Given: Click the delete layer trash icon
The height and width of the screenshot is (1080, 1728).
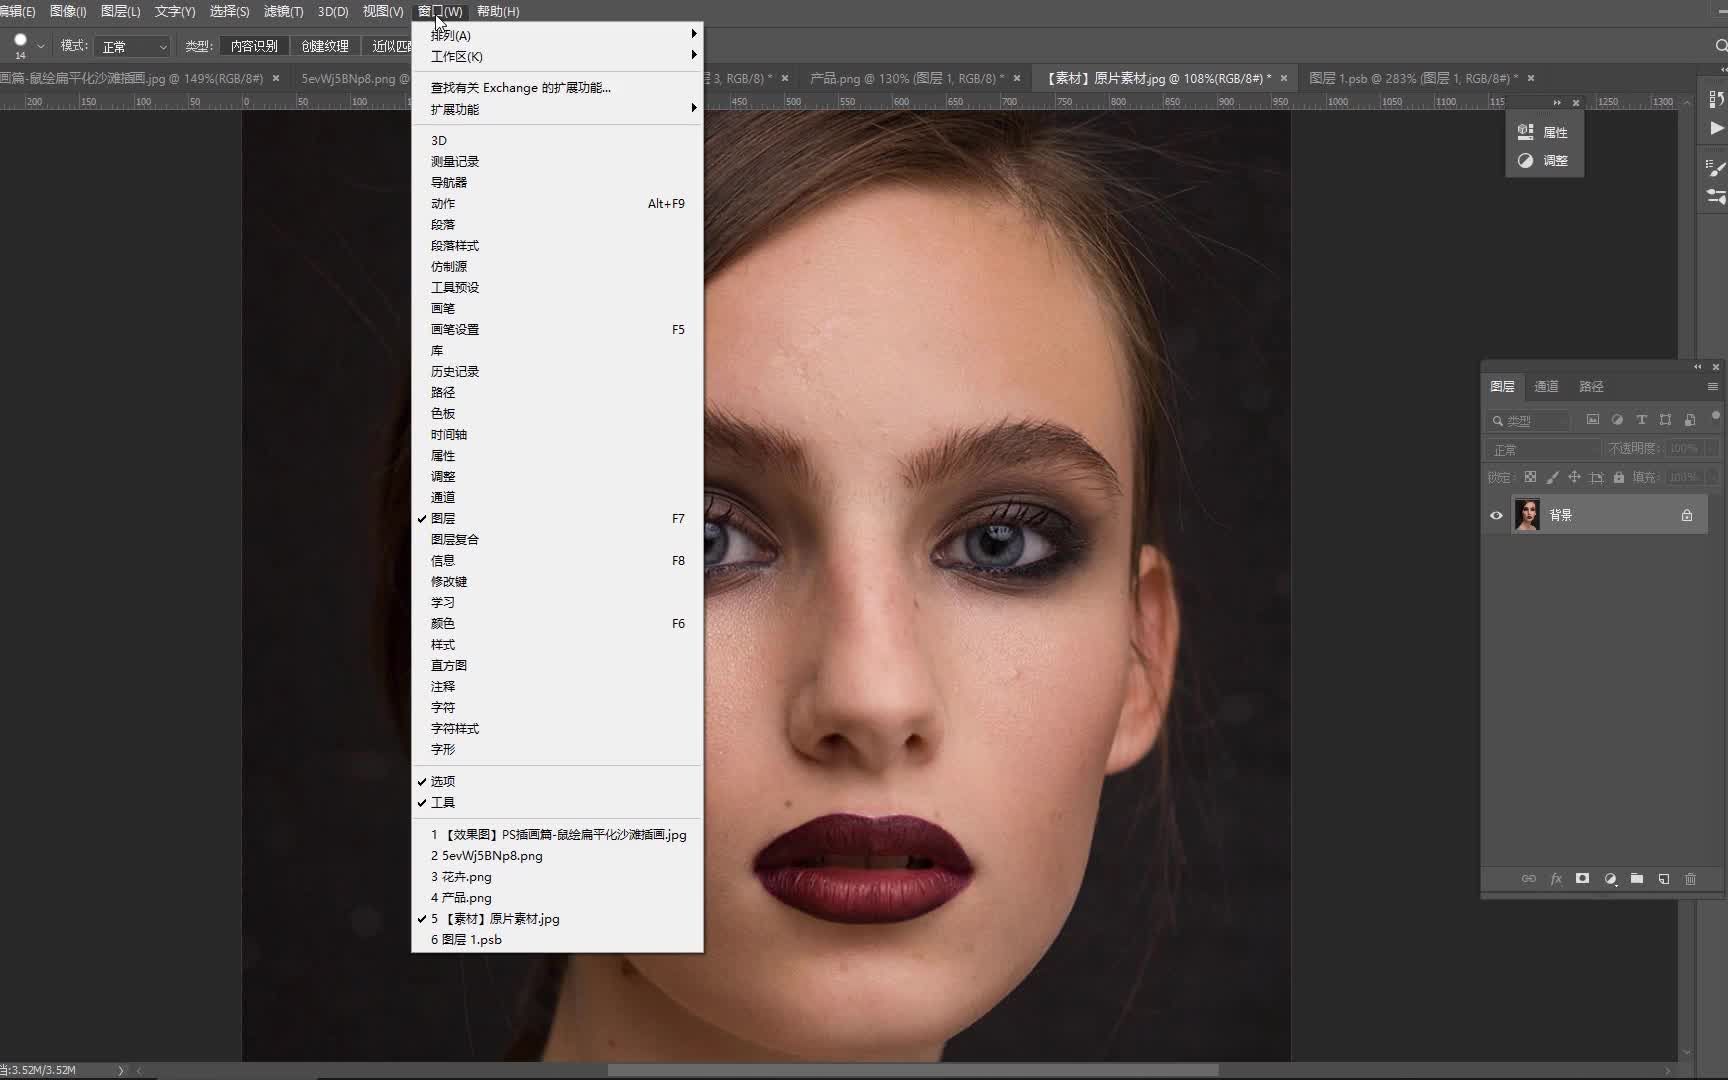Looking at the screenshot, I should click(x=1690, y=879).
